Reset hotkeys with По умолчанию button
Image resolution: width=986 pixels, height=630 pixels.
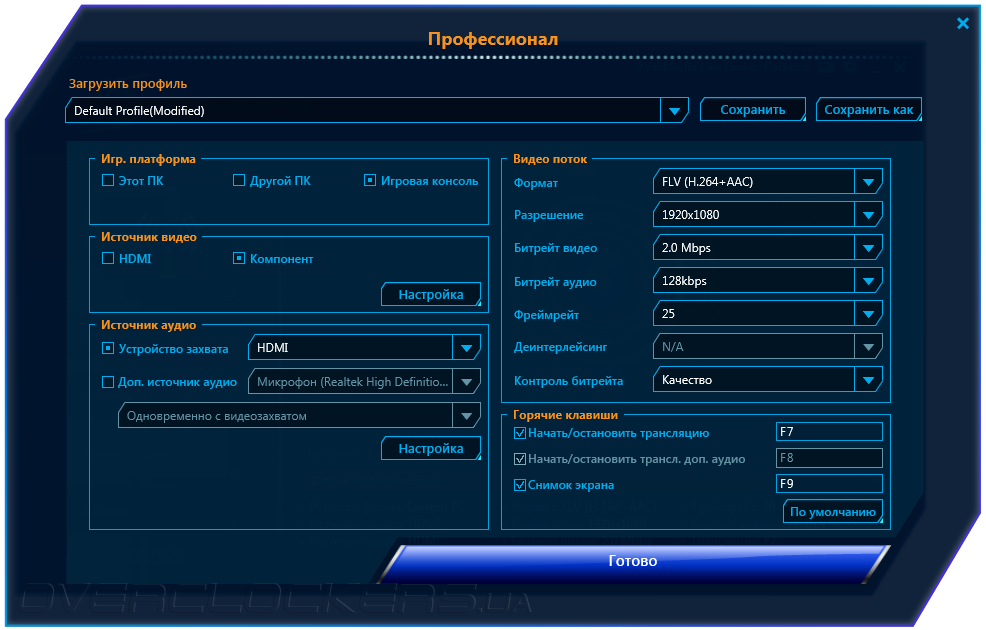coord(833,512)
